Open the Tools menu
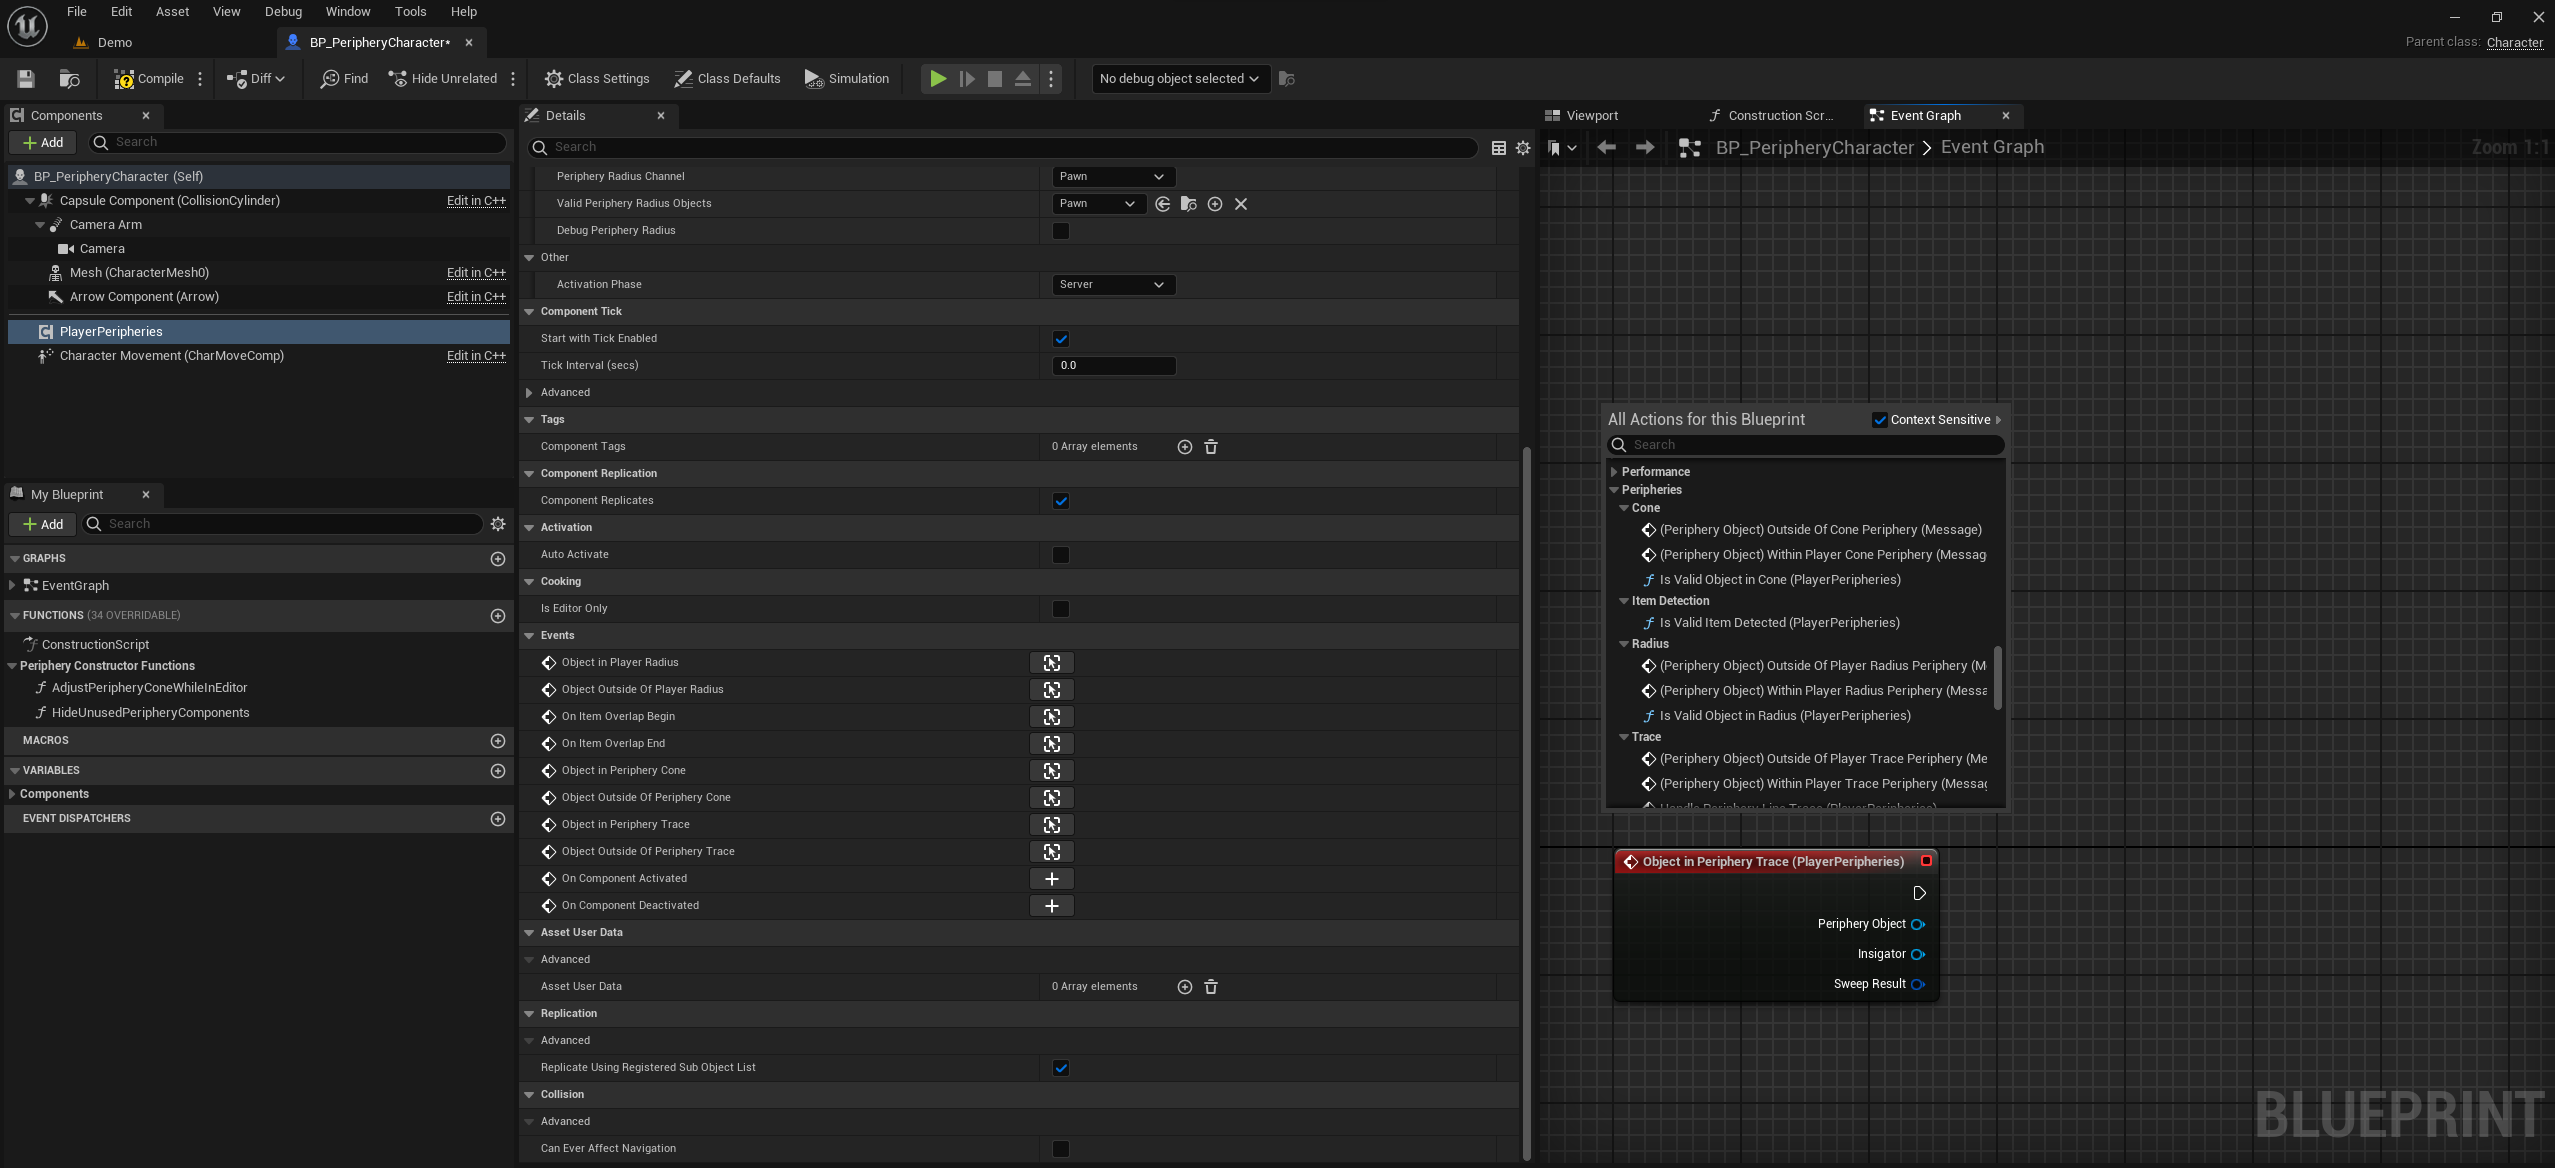The height and width of the screenshot is (1168, 2555). point(410,12)
